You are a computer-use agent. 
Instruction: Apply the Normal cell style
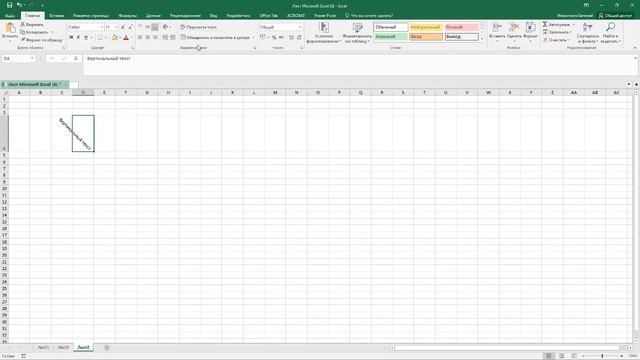[391, 27]
